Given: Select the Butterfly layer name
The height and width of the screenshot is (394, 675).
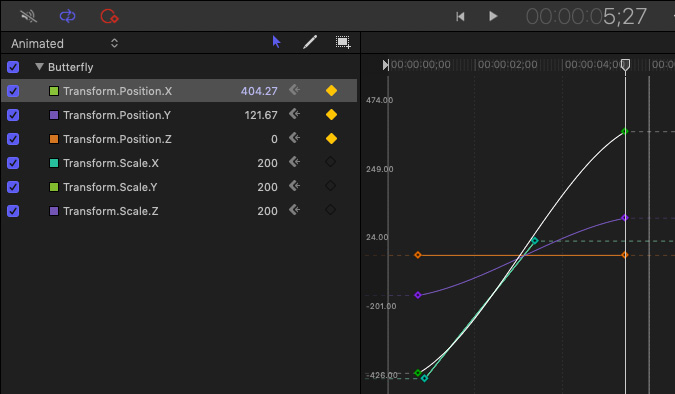Looking at the screenshot, I should 71,67.
